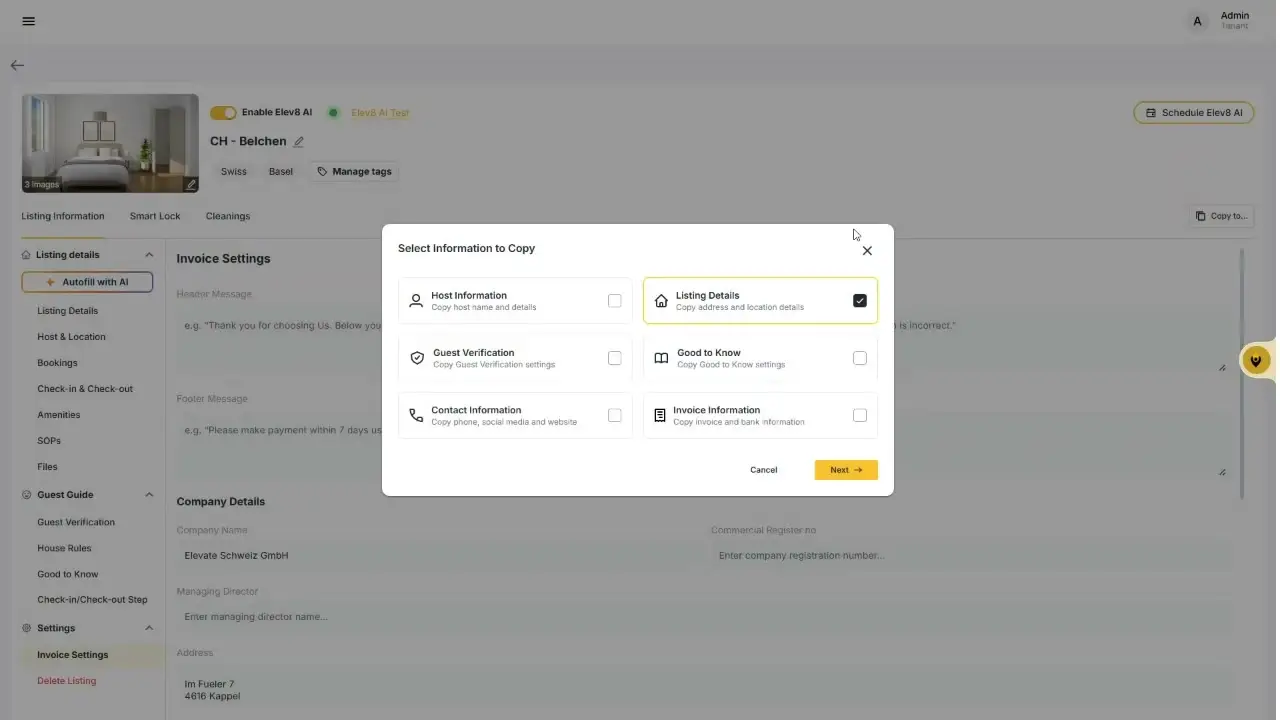Open House Rules in sidebar
This screenshot has width=1280, height=720.
tap(64, 548)
